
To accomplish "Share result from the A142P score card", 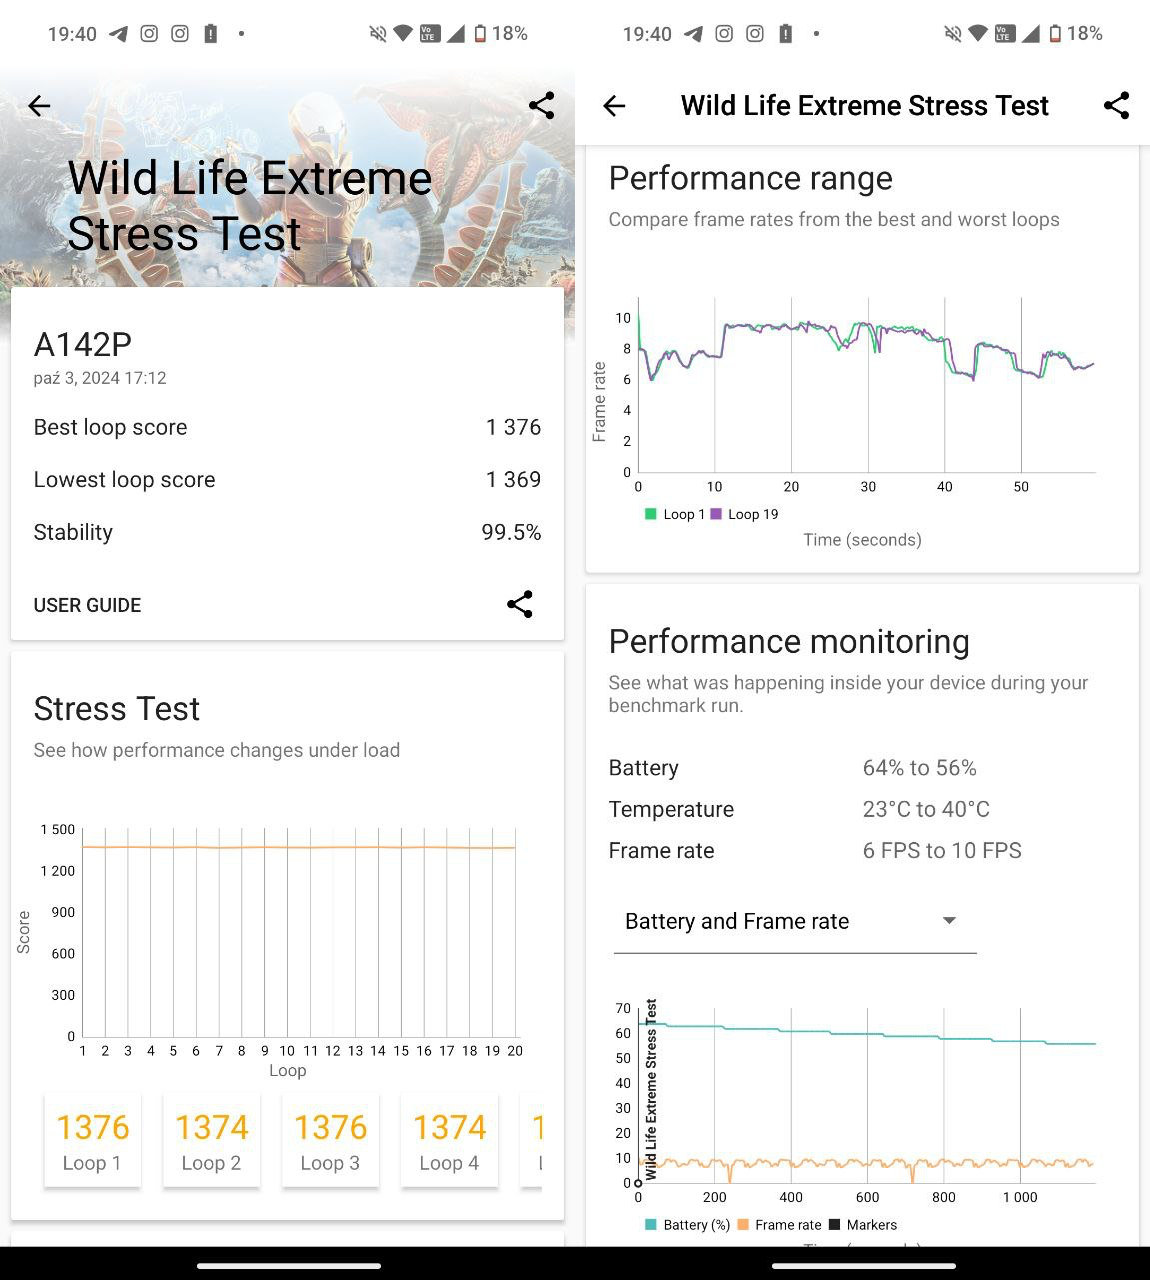I will coord(519,604).
